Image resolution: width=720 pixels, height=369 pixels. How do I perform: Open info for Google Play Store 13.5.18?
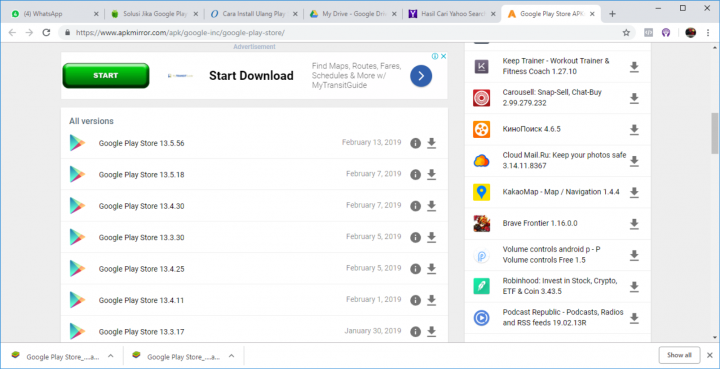click(x=416, y=174)
